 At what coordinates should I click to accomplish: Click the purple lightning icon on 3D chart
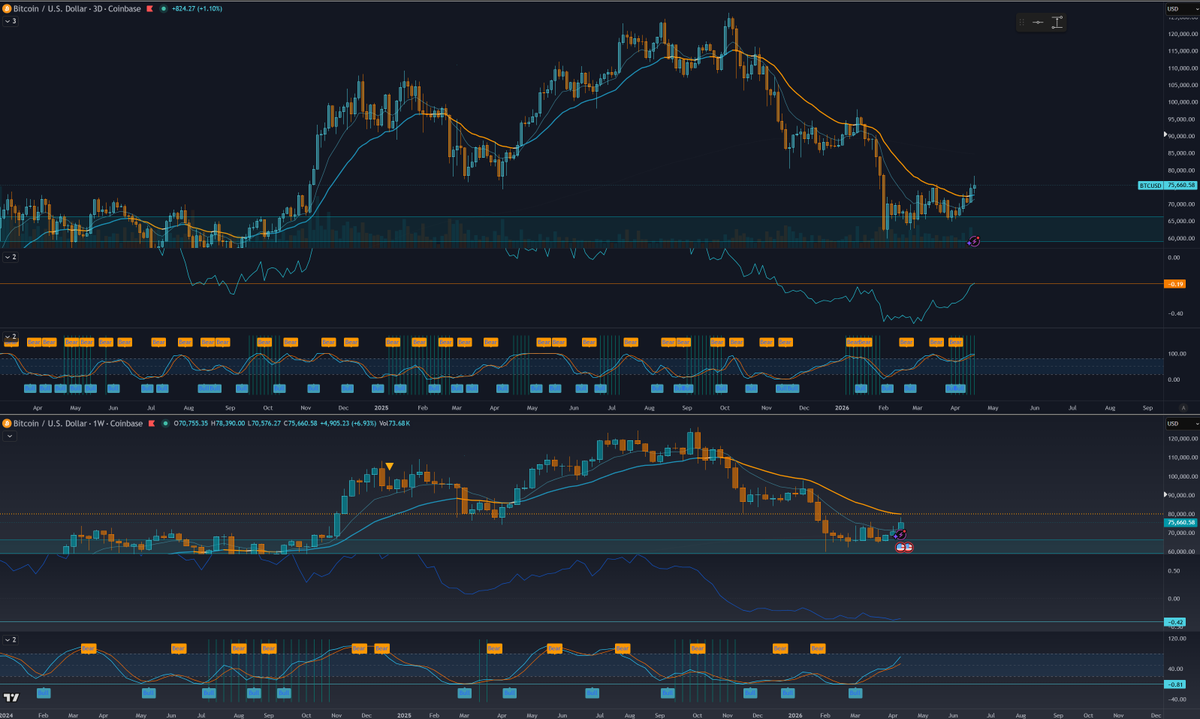click(975, 241)
